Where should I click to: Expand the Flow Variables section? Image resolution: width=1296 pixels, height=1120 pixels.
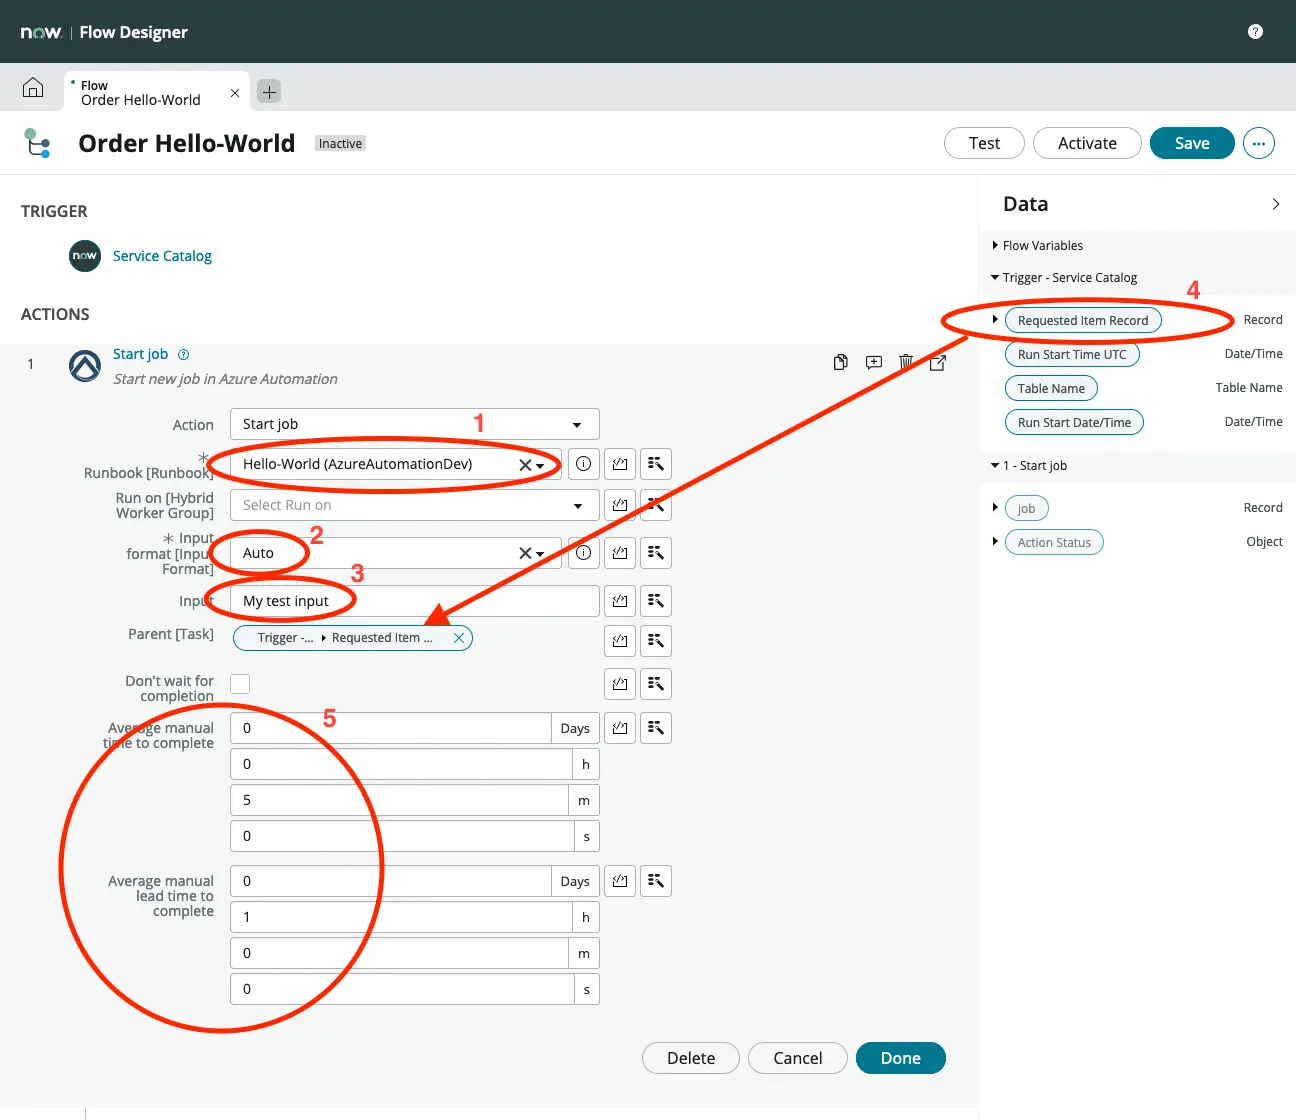pyautogui.click(x=1042, y=246)
